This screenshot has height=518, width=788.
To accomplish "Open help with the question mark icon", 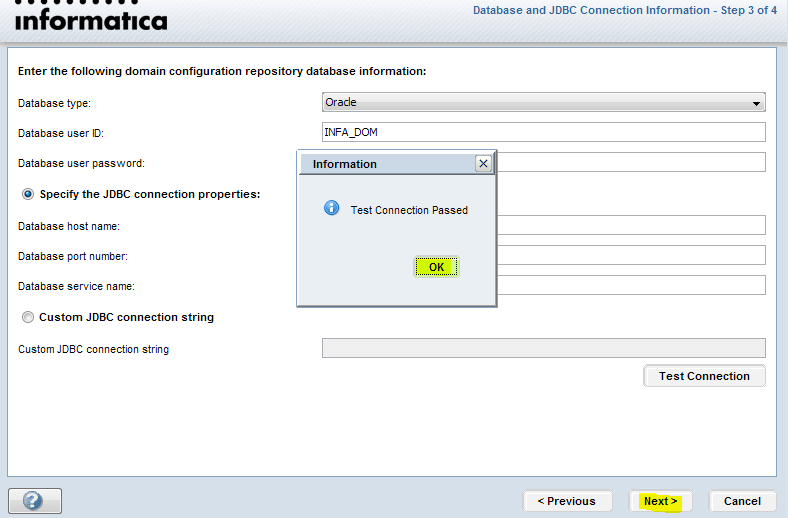I will pos(35,501).
